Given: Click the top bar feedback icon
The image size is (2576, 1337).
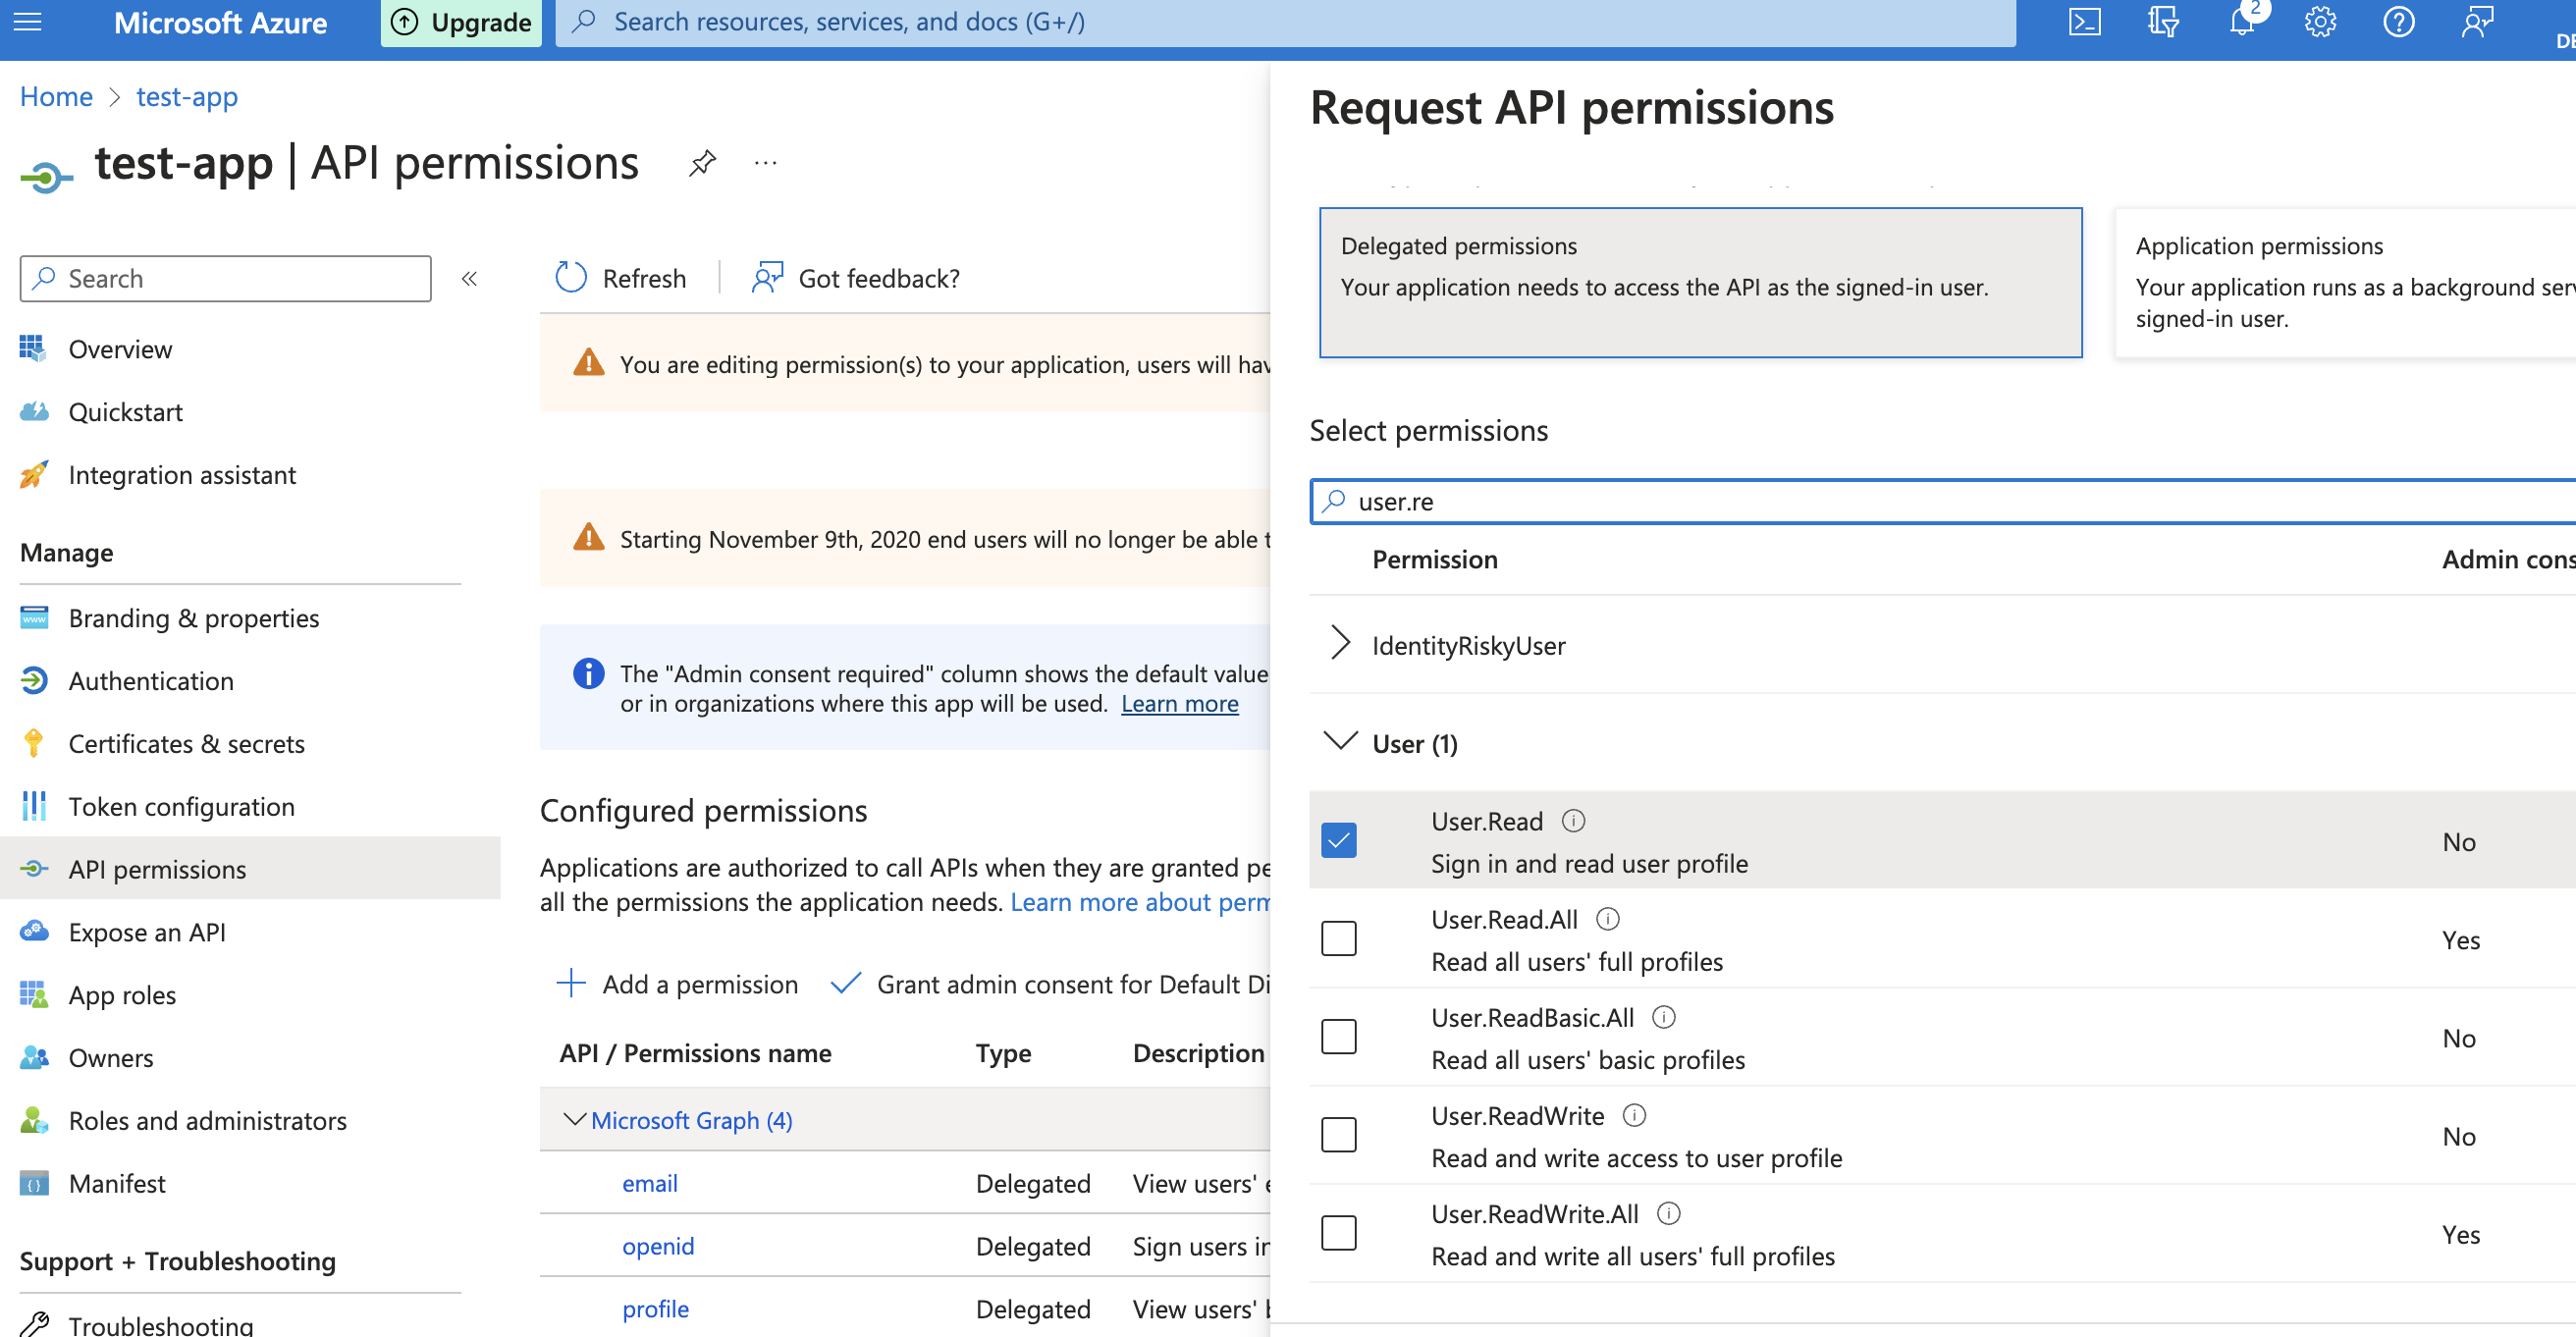Looking at the screenshot, I should click(x=2477, y=22).
